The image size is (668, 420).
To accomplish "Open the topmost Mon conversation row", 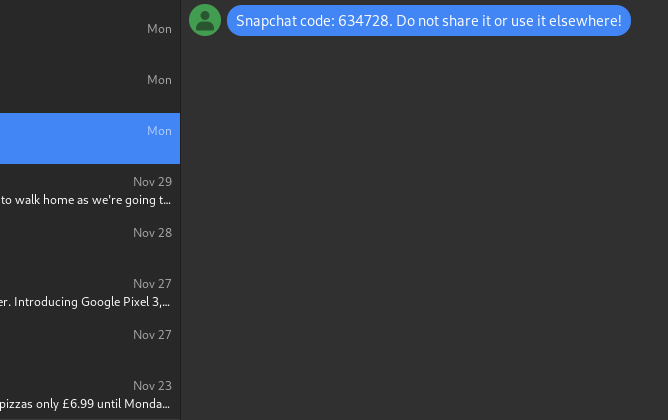I will point(90,36).
